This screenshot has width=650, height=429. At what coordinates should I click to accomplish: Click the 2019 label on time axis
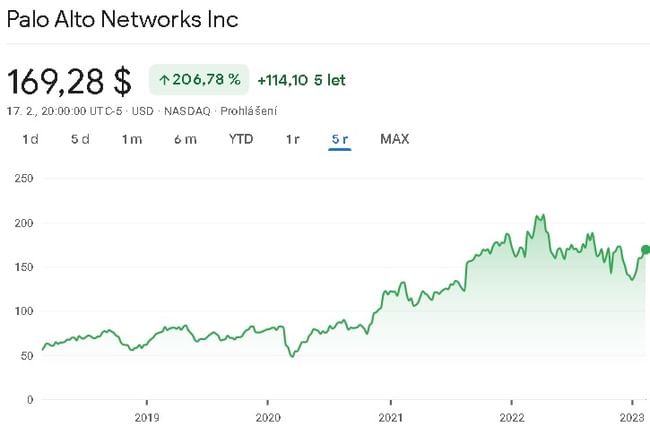[x=146, y=416]
